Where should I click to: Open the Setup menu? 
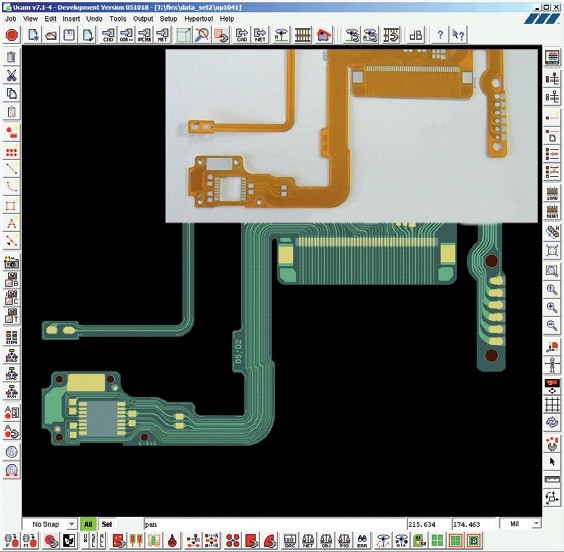pyautogui.click(x=168, y=19)
